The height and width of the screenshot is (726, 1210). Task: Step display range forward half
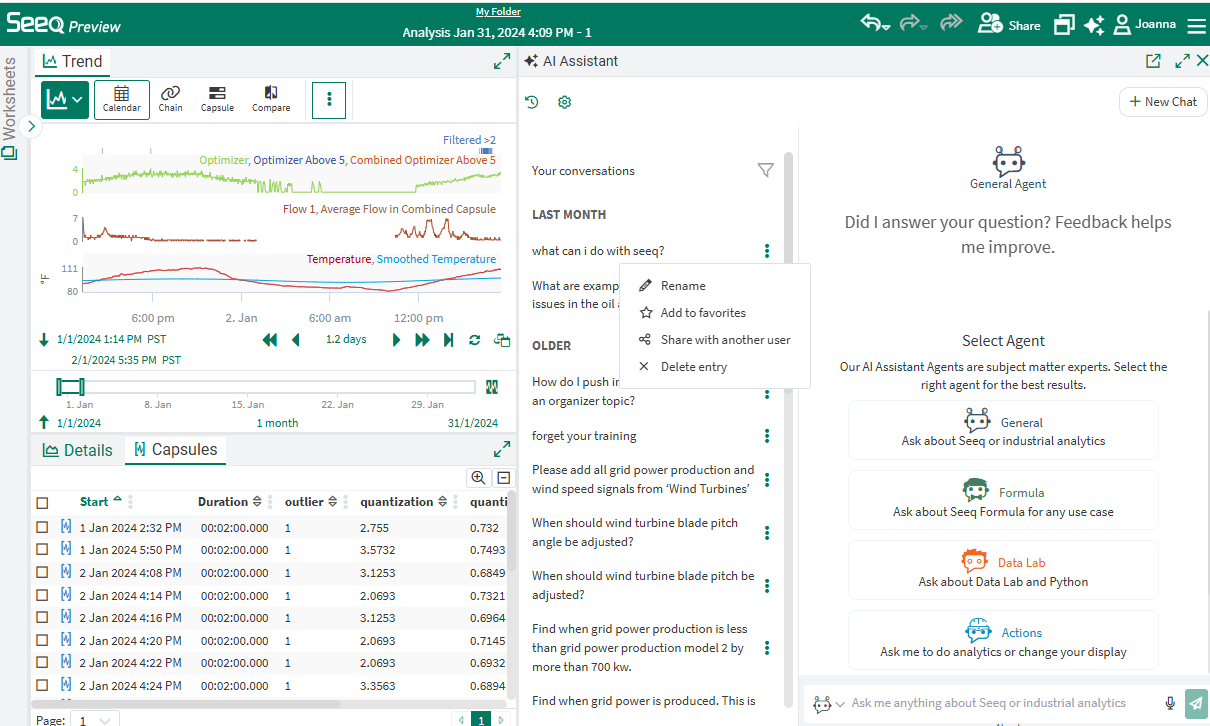coord(396,340)
